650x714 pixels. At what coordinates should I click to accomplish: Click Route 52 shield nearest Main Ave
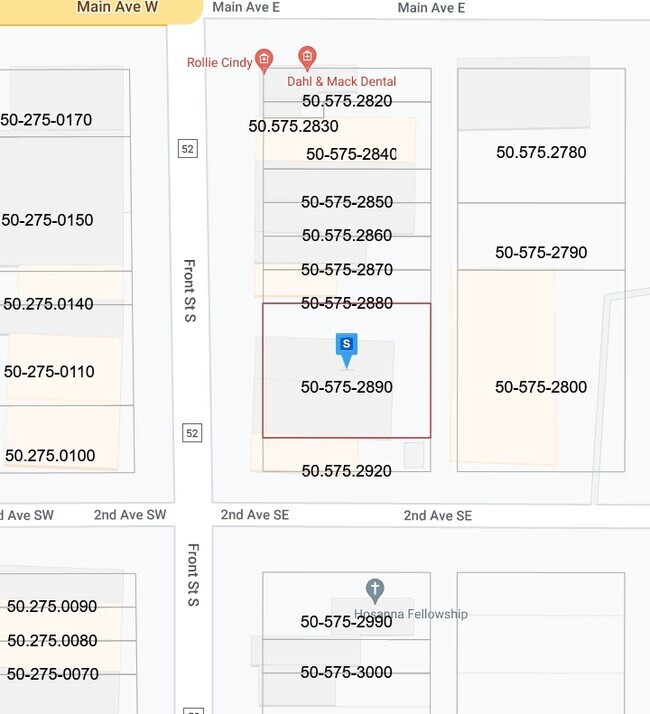(188, 148)
